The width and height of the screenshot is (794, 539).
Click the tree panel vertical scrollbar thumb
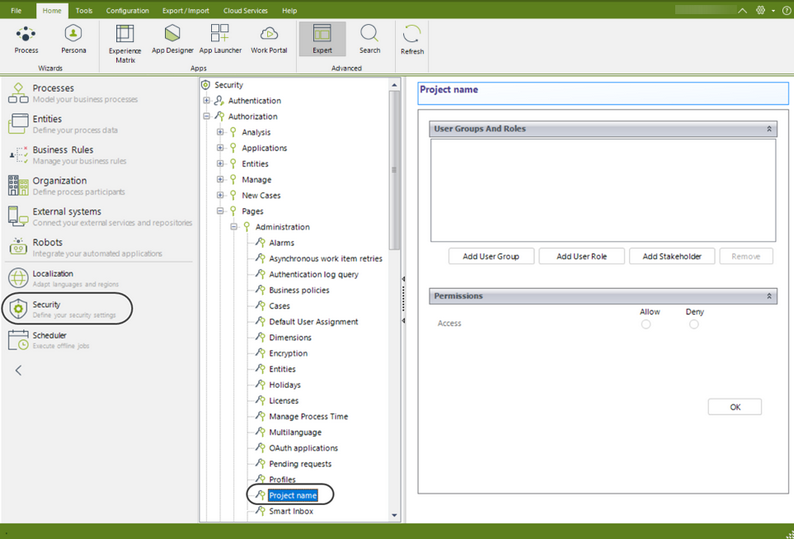coord(394,170)
